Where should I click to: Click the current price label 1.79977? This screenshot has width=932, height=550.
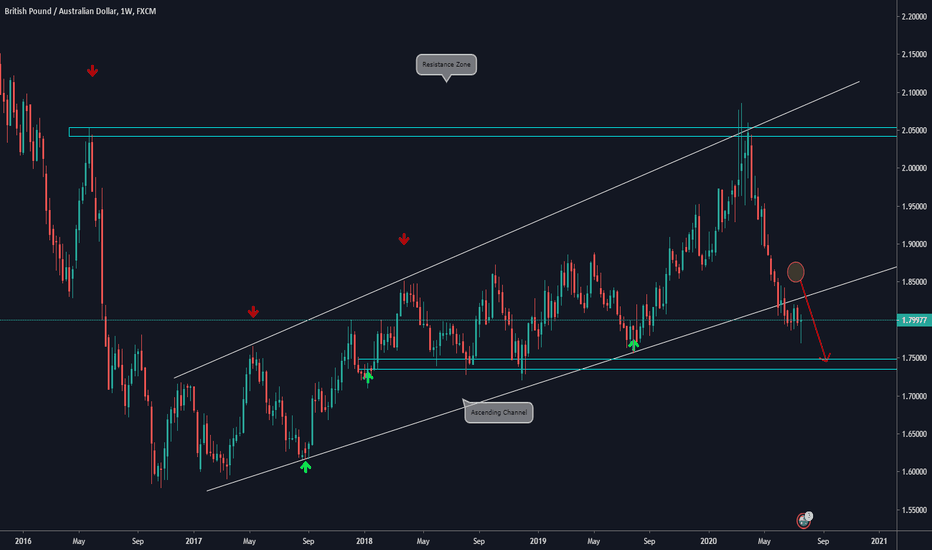[x=914, y=320]
